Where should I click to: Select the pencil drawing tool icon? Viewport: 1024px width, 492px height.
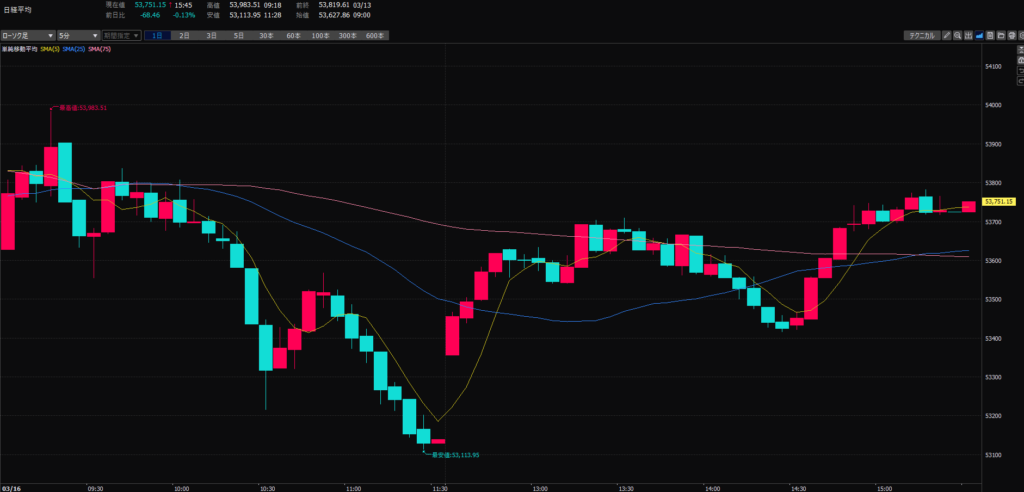coord(947,35)
